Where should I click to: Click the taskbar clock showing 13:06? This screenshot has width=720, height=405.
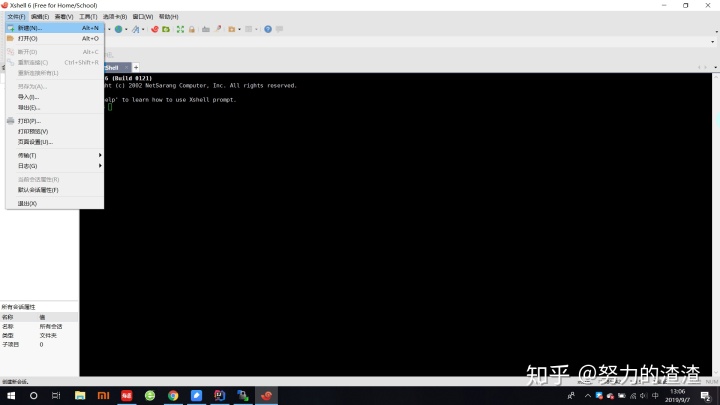[677, 395]
